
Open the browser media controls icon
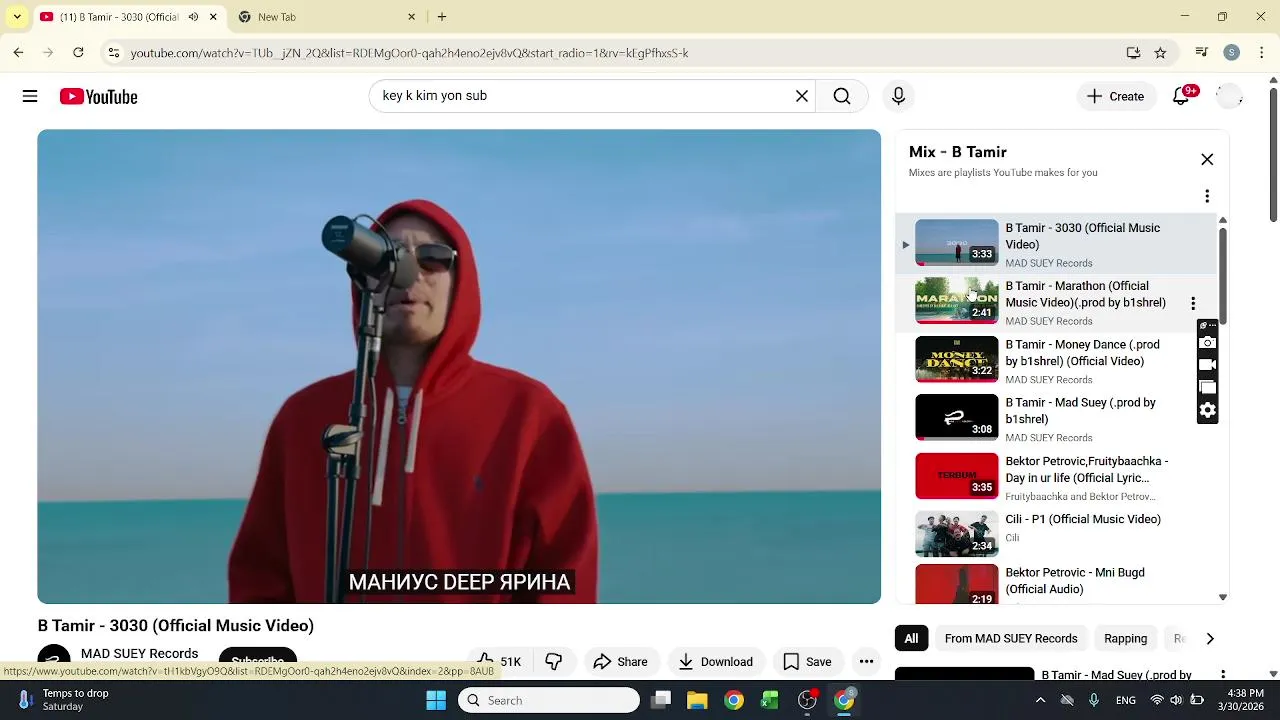(1202, 53)
